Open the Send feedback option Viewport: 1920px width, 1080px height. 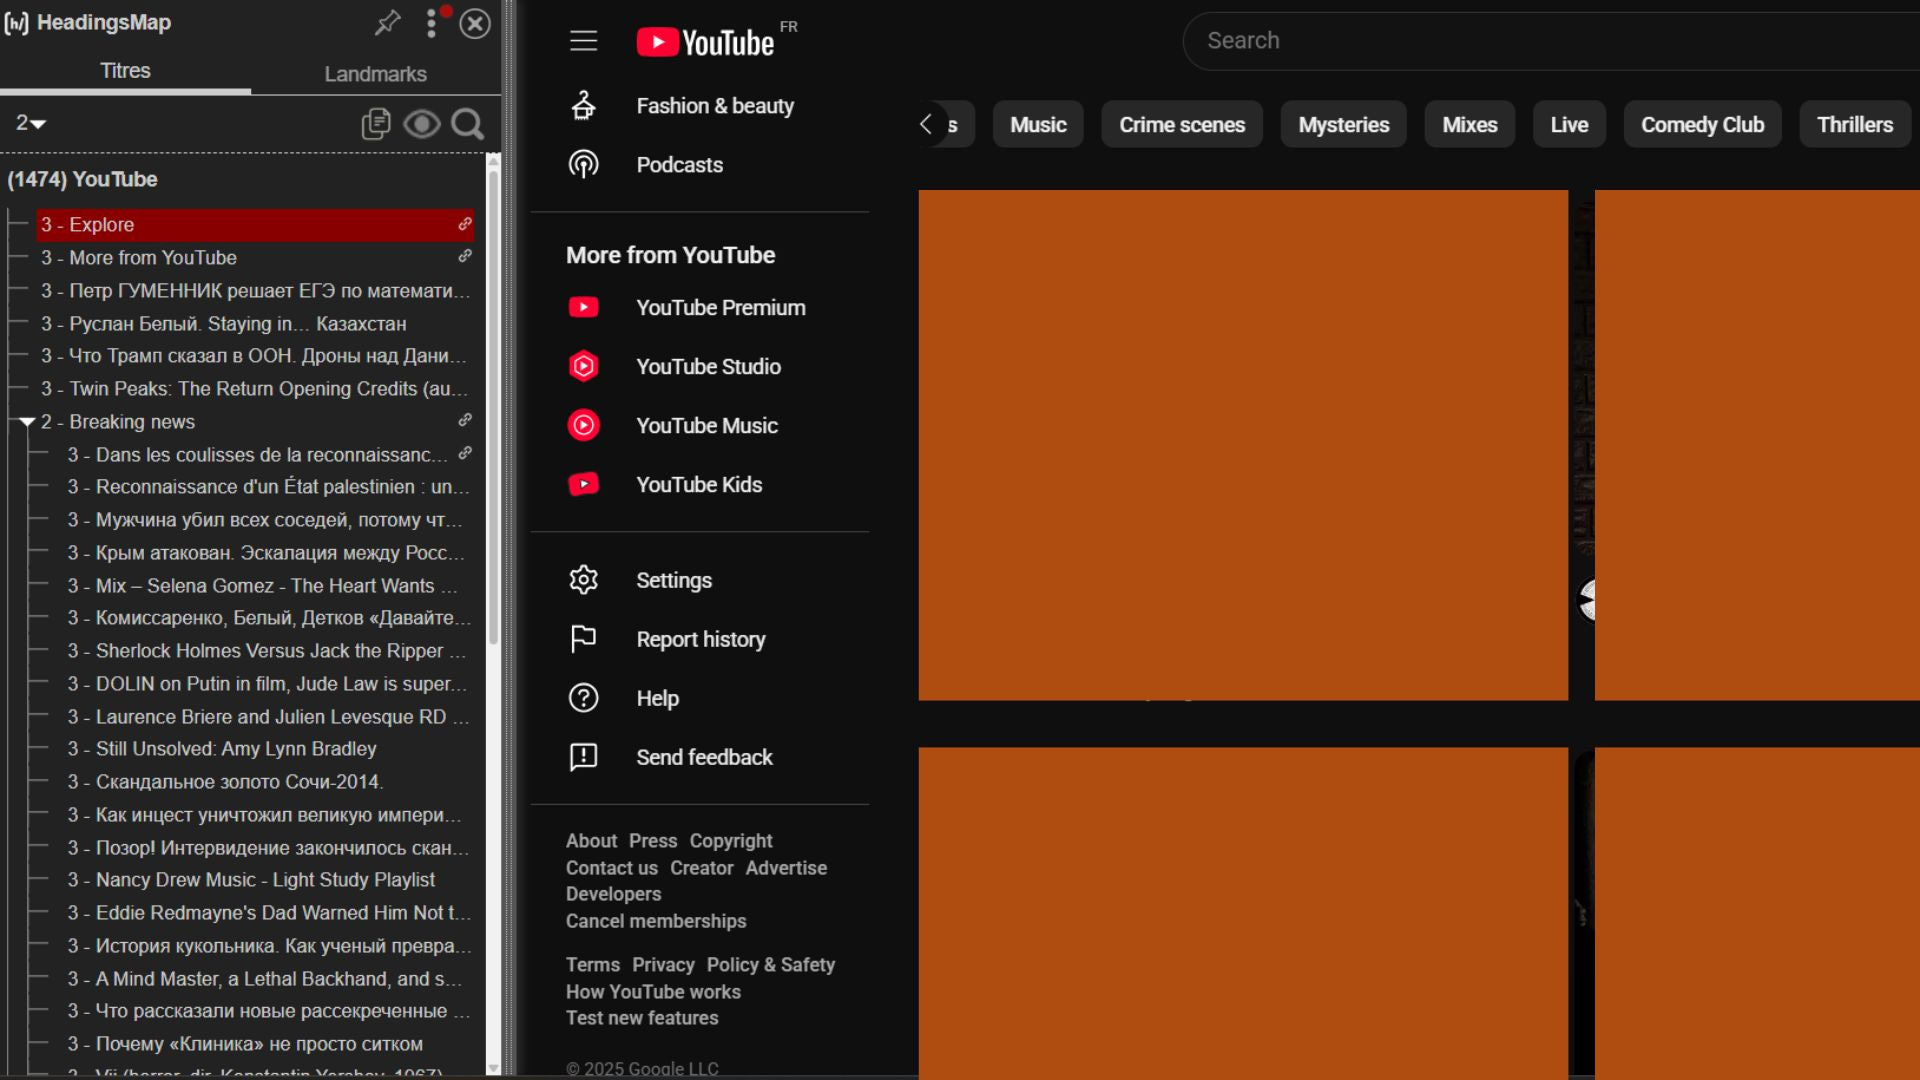click(704, 758)
